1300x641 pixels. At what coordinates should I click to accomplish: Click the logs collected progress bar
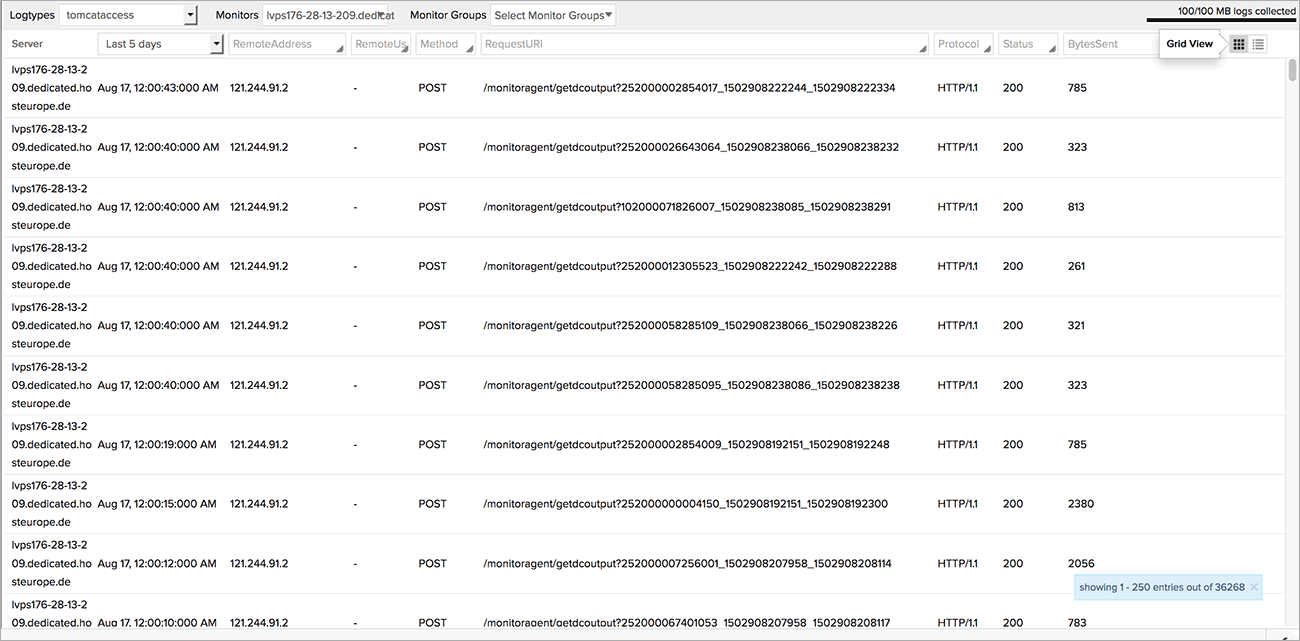[1221, 19]
